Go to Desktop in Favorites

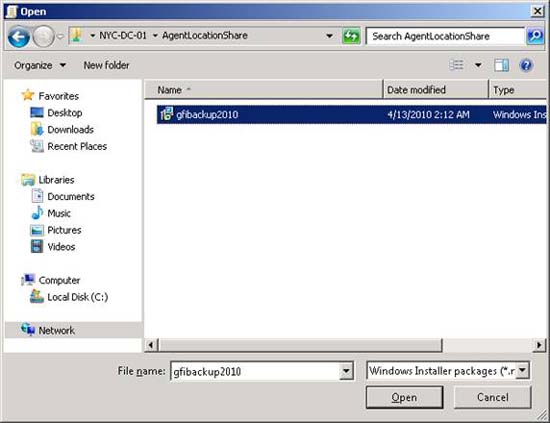65,113
